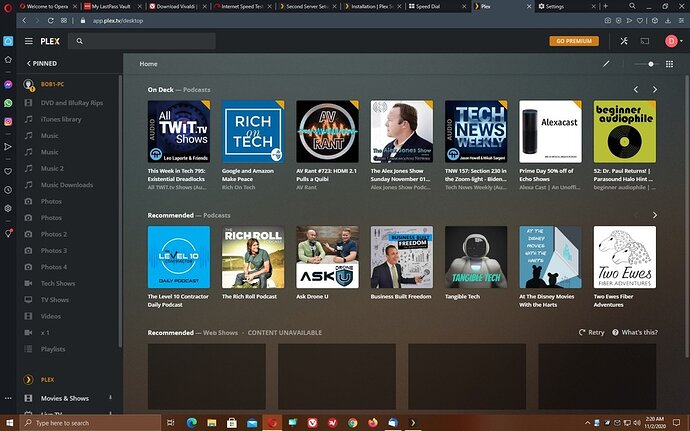Go back in browser history

(24, 21)
